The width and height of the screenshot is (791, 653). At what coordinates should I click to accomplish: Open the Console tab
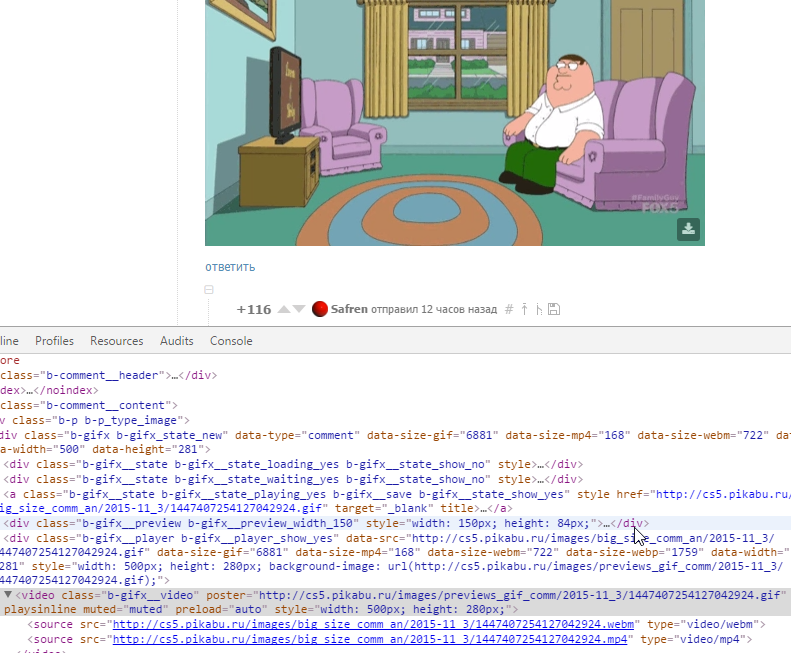point(231,341)
